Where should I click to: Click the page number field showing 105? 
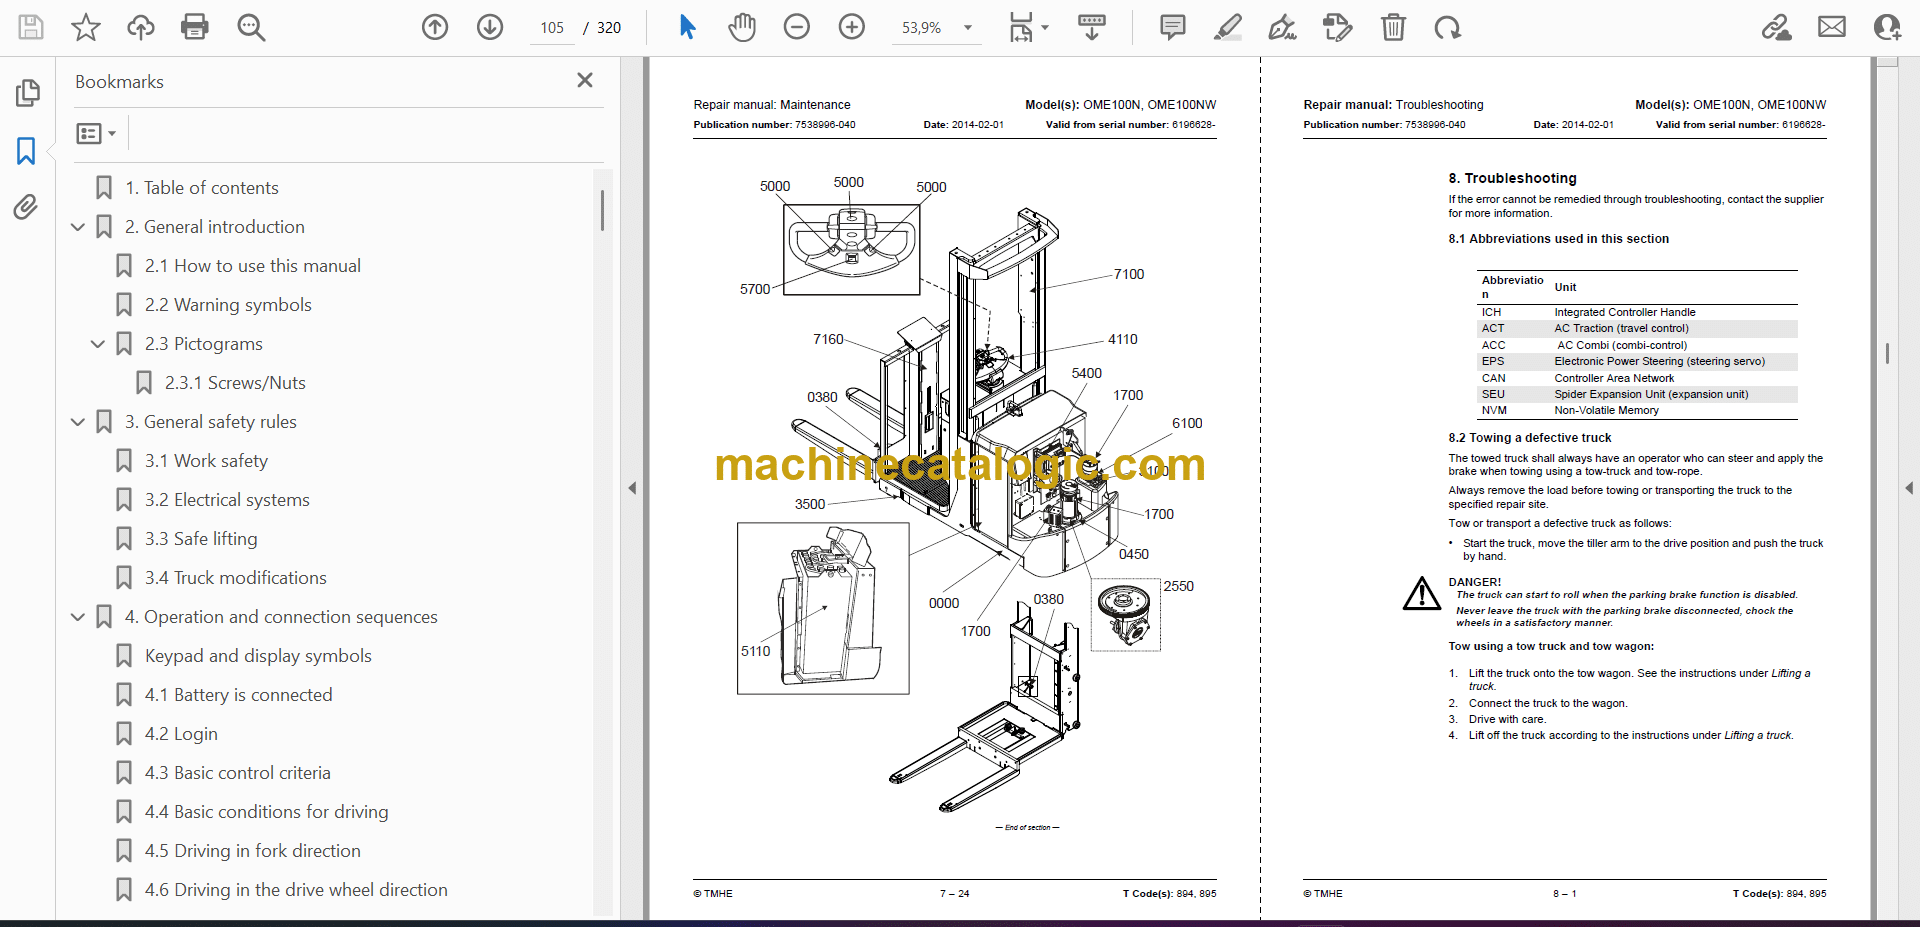[x=552, y=28]
